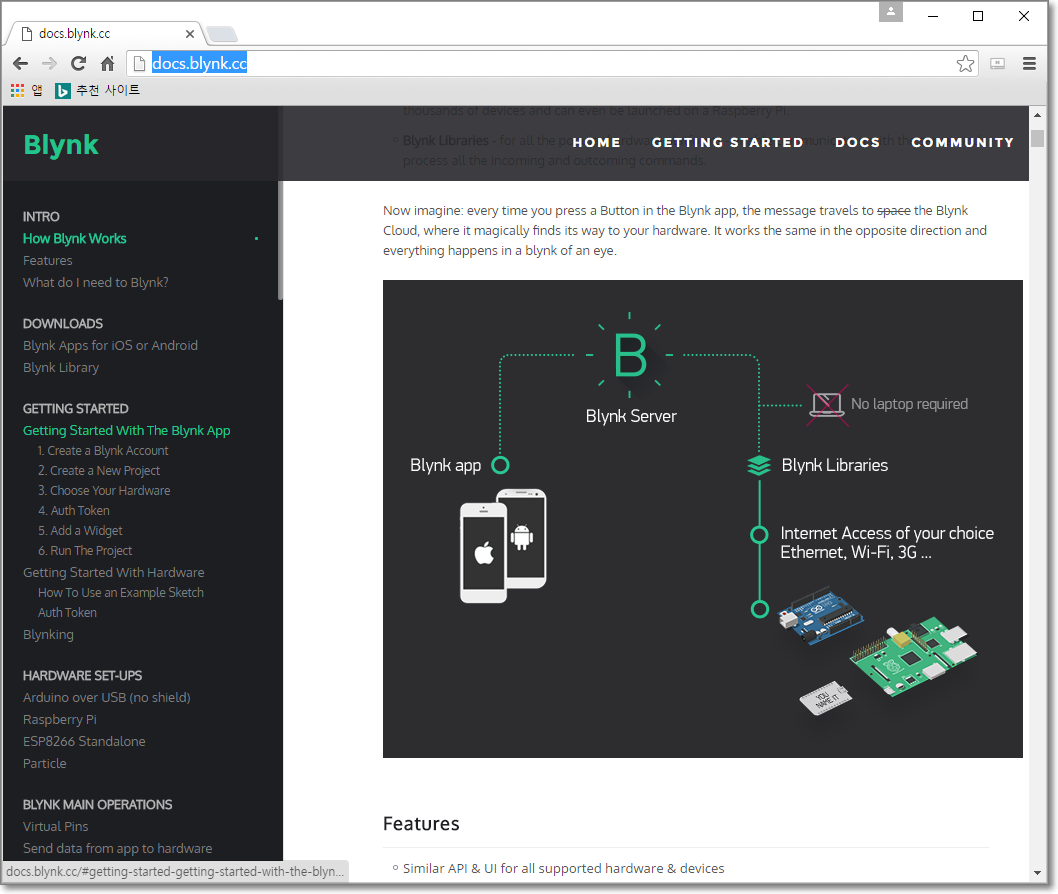Reload the page with the refresh icon
Screen dimensions: 1058x894
pos(78,62)
